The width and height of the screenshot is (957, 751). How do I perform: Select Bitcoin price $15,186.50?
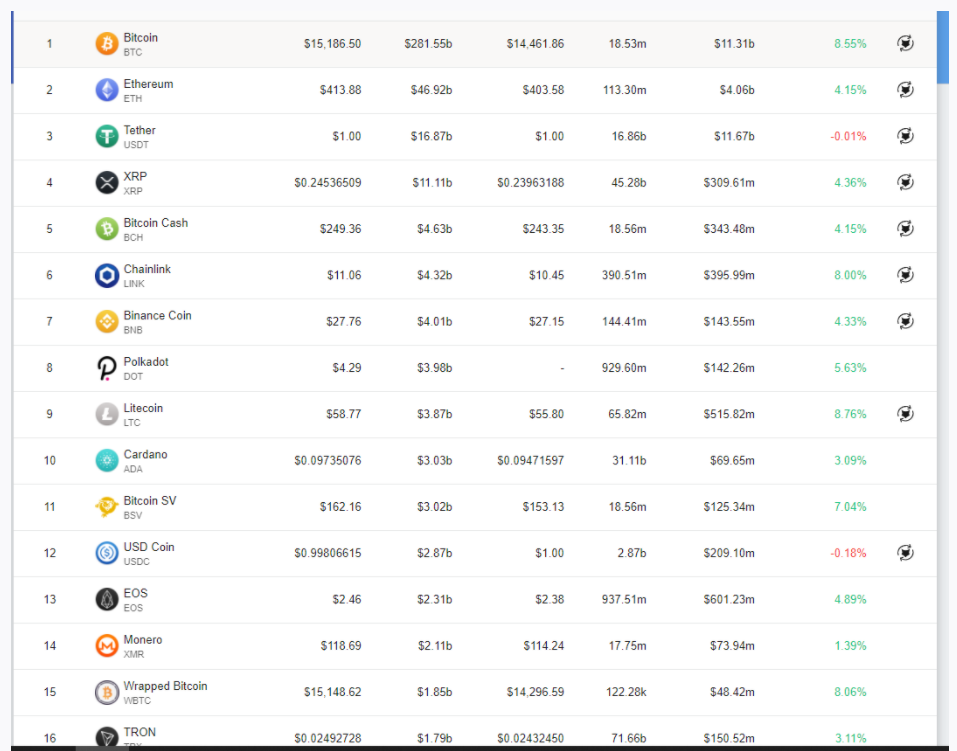pos(333,44)
